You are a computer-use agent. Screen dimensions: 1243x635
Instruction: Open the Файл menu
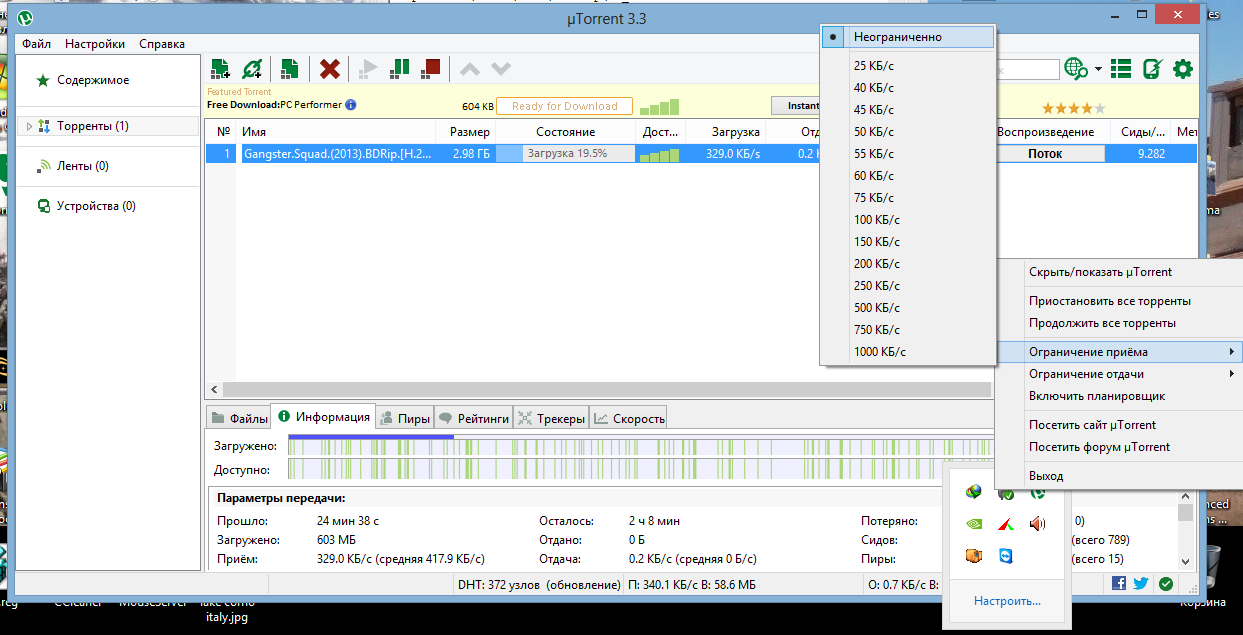[36, 44]
